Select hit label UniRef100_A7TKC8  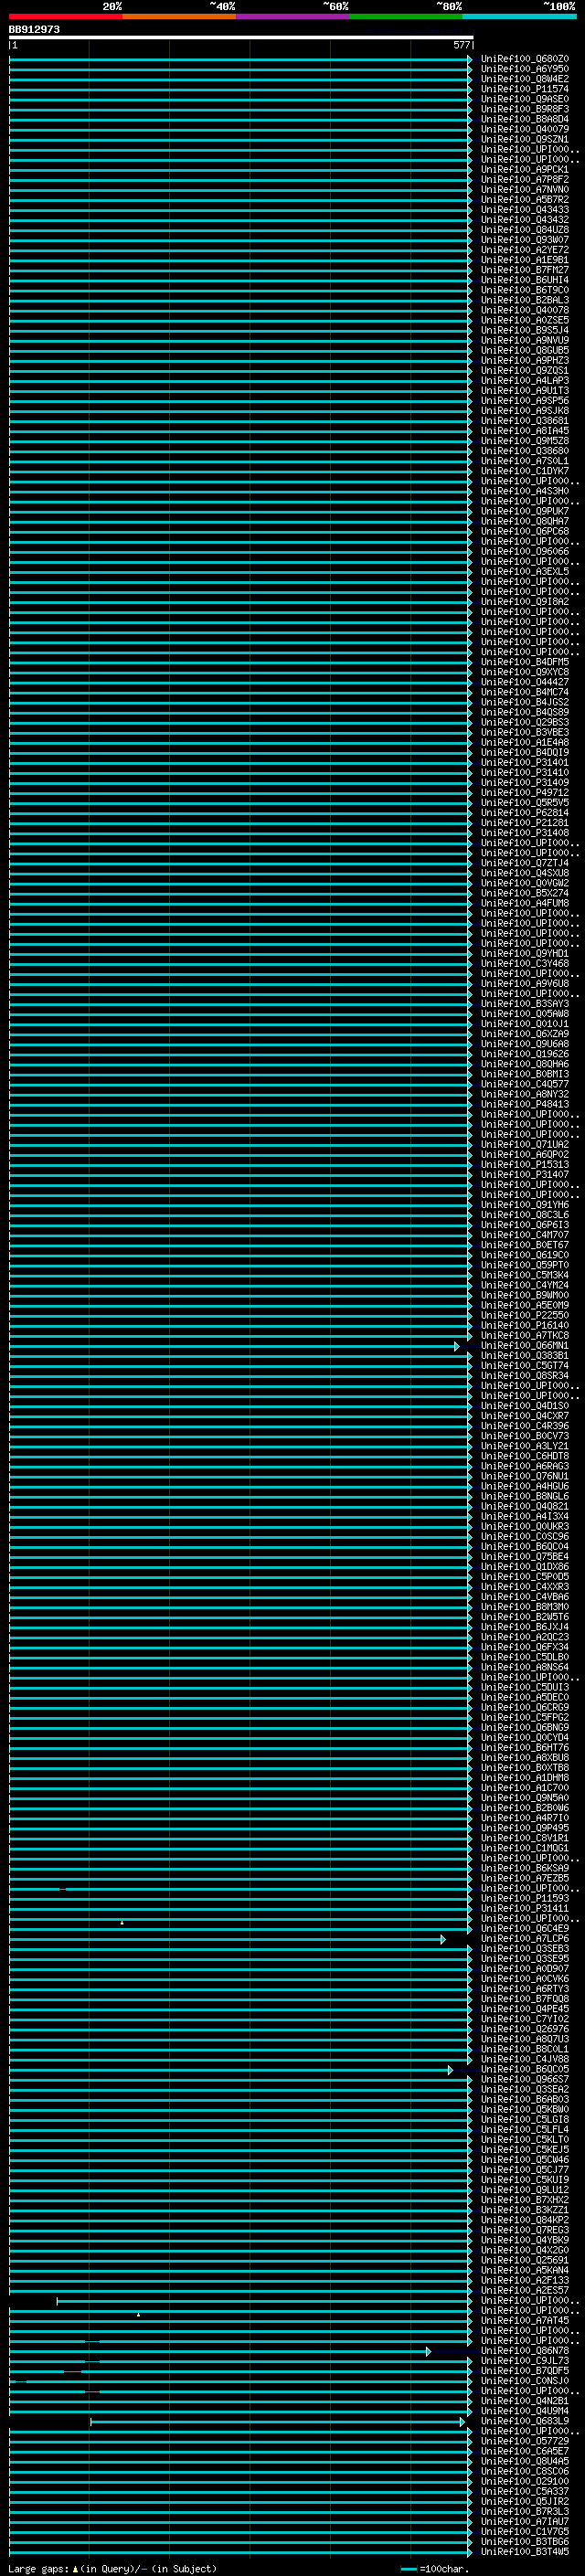[x=525, y=1336]
